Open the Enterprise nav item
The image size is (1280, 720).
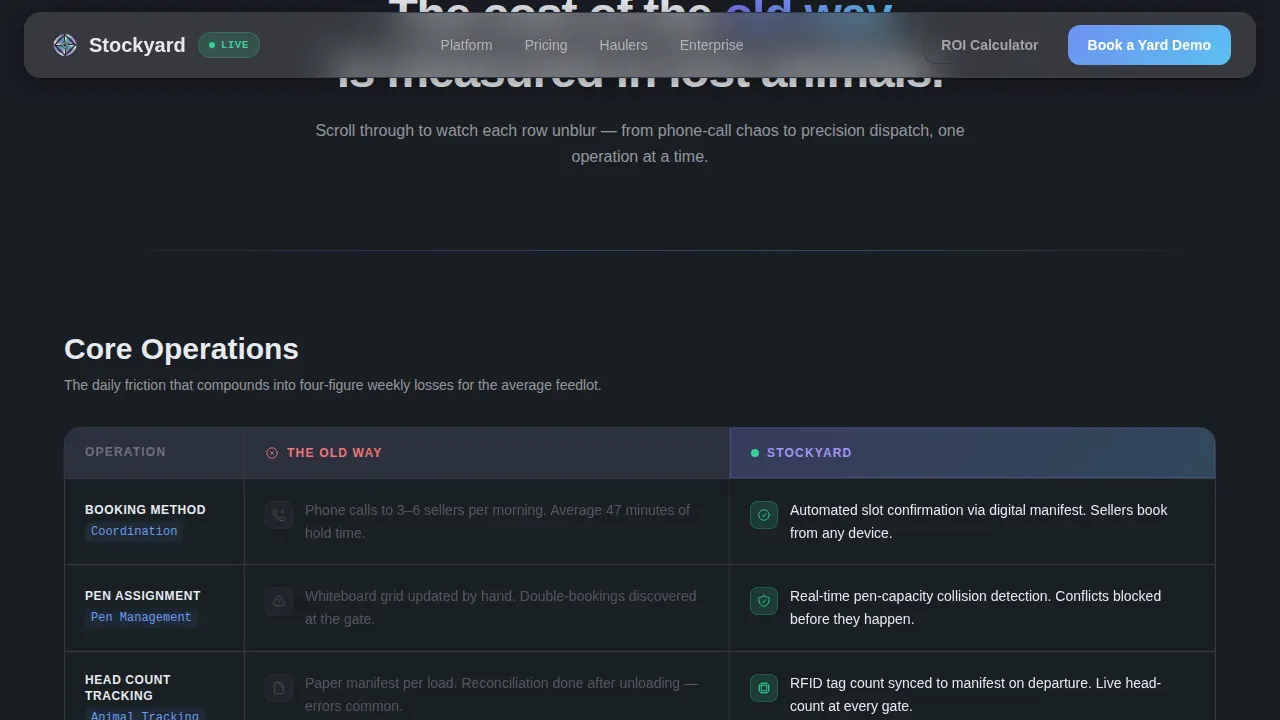coord(711,45)
